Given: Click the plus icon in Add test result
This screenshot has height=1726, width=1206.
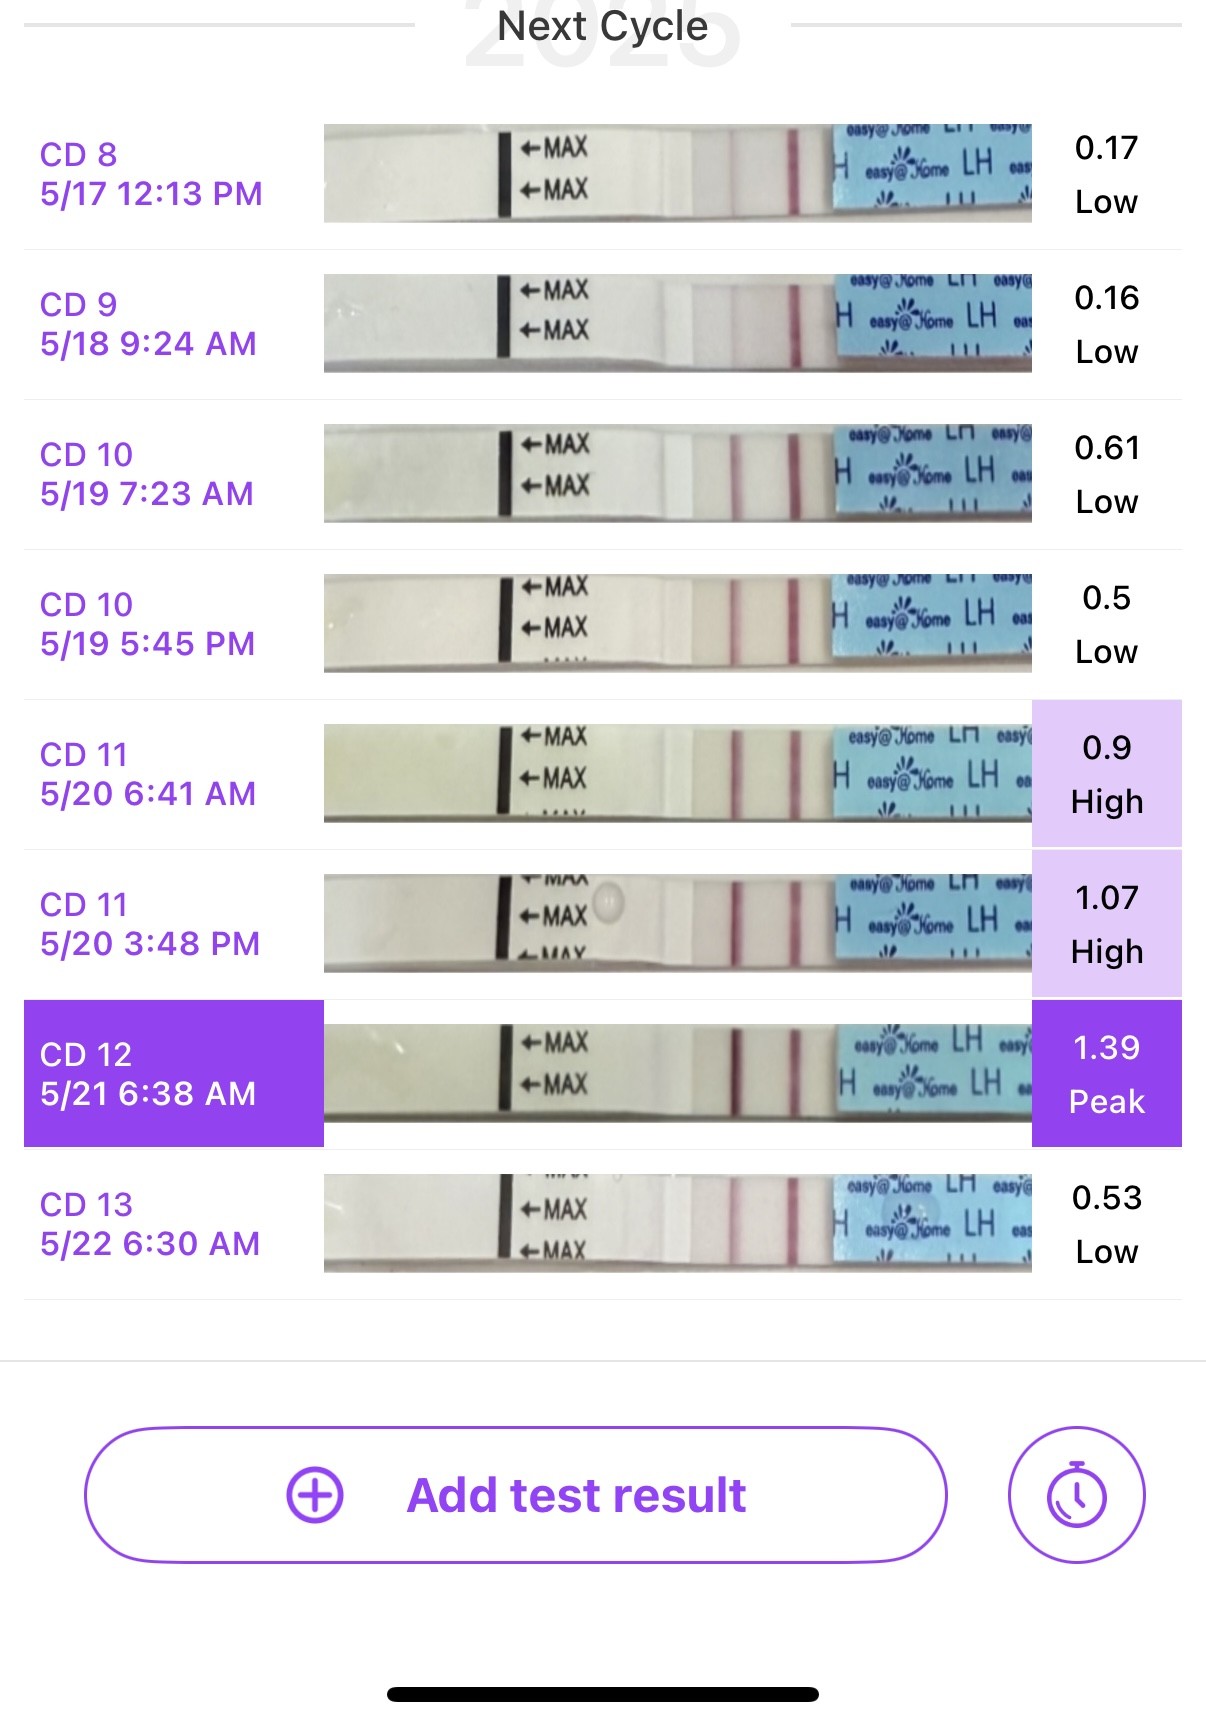Looking at the screenshot, I should 315,1495.
